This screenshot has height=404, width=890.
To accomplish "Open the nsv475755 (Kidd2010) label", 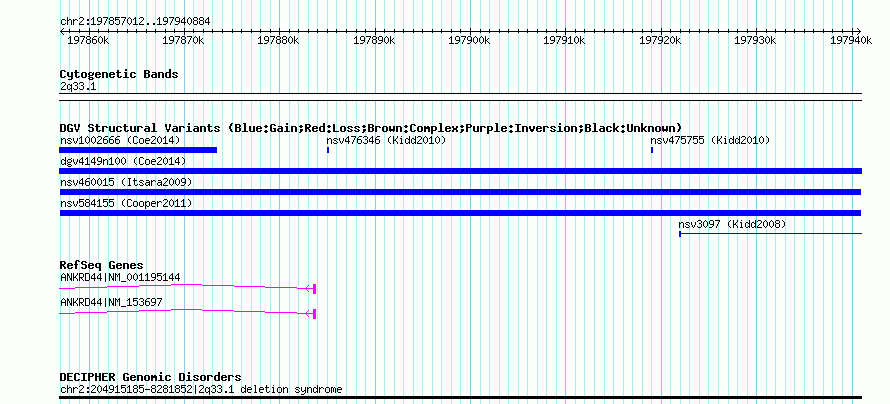I will click(710, 140).
